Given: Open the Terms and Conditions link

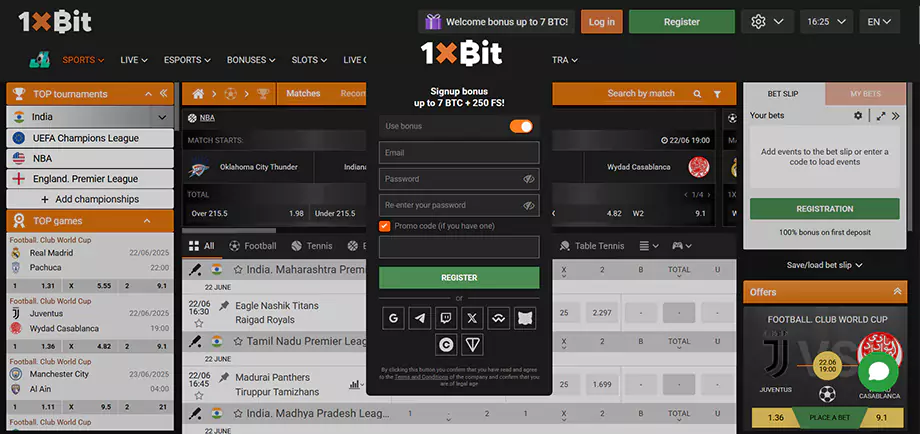Looking at the screenshot, I should (x=421, y=377).
